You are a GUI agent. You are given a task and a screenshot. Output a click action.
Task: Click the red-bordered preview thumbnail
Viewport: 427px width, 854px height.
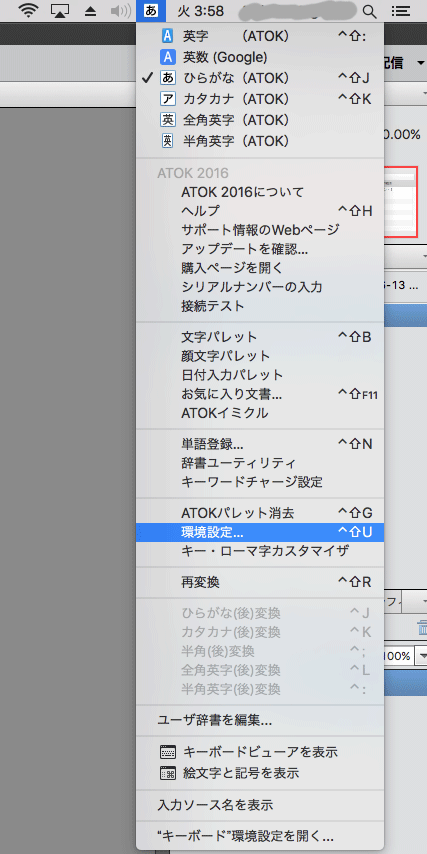point(401,202)
